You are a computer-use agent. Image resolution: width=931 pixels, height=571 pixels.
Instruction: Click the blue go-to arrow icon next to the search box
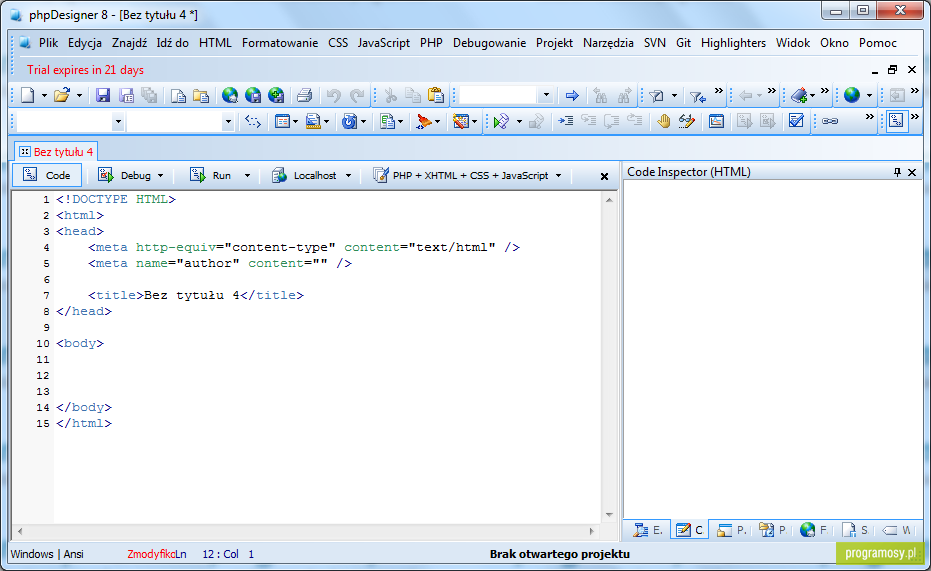pos(572,95)
